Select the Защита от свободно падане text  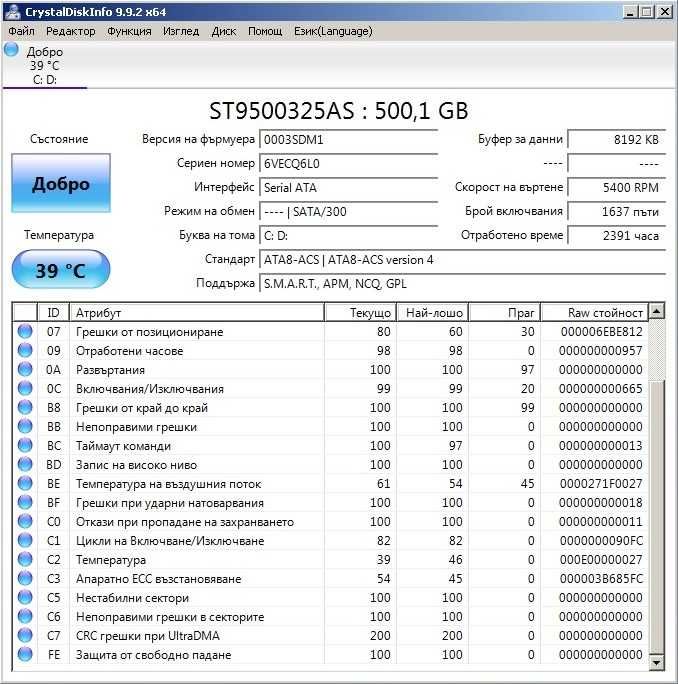pyautogui.click(x=154, y=655)
